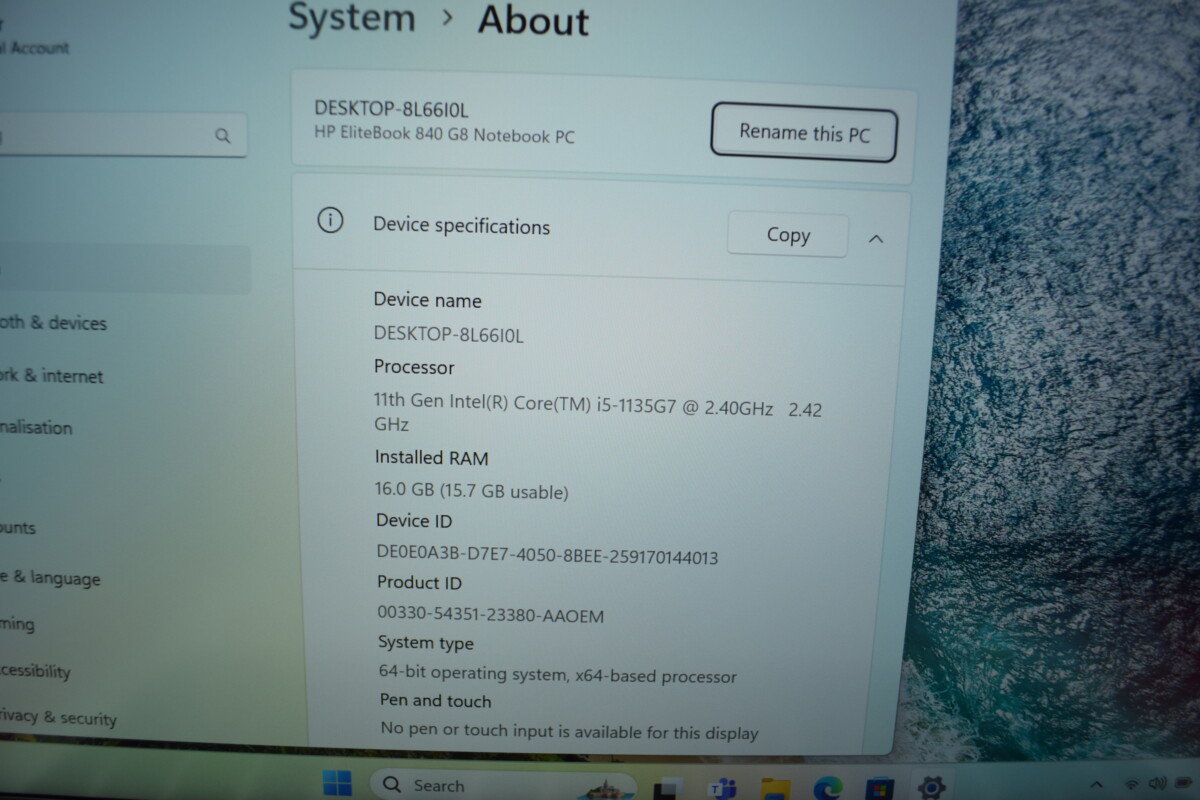The image size is (1200, 800).
Task: Click the About page title
Action: coord(533,19)
